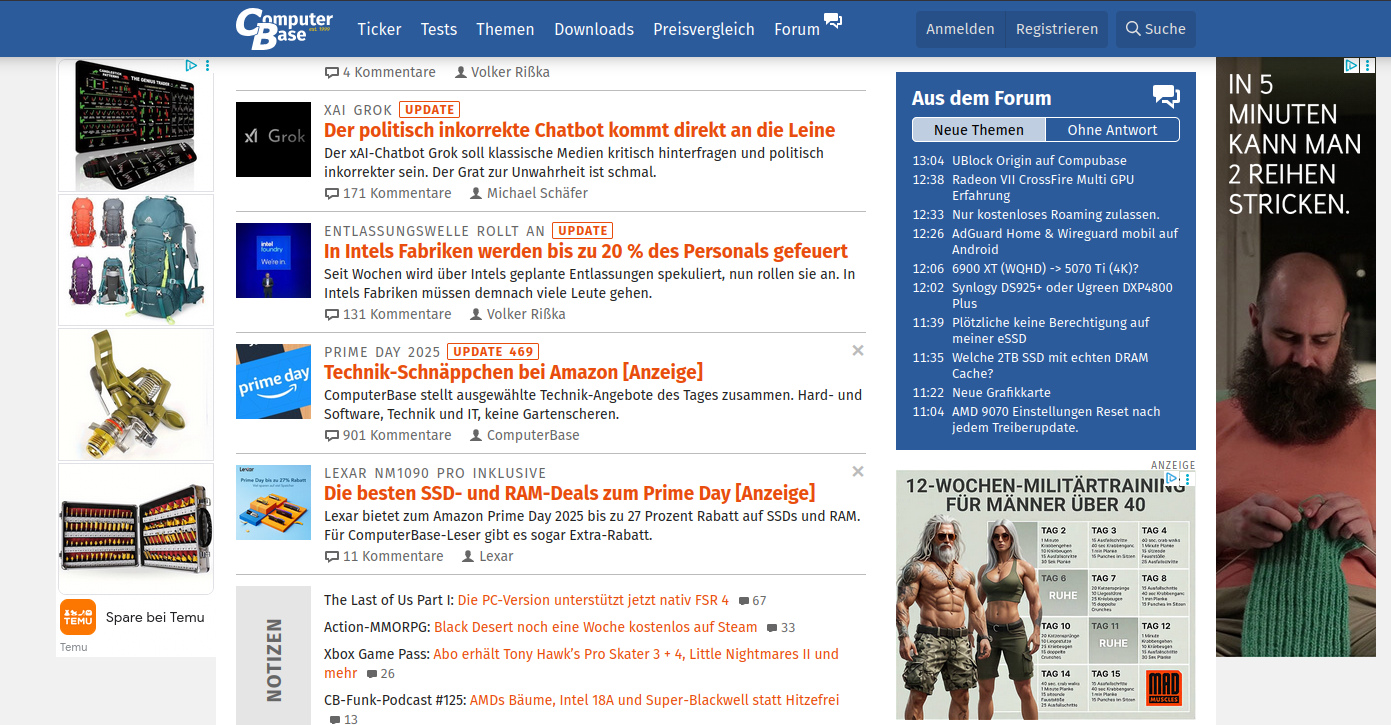Close the Prime Day 2025 teaser
Screen dimensions: 1391x725
tap(858, 351)
